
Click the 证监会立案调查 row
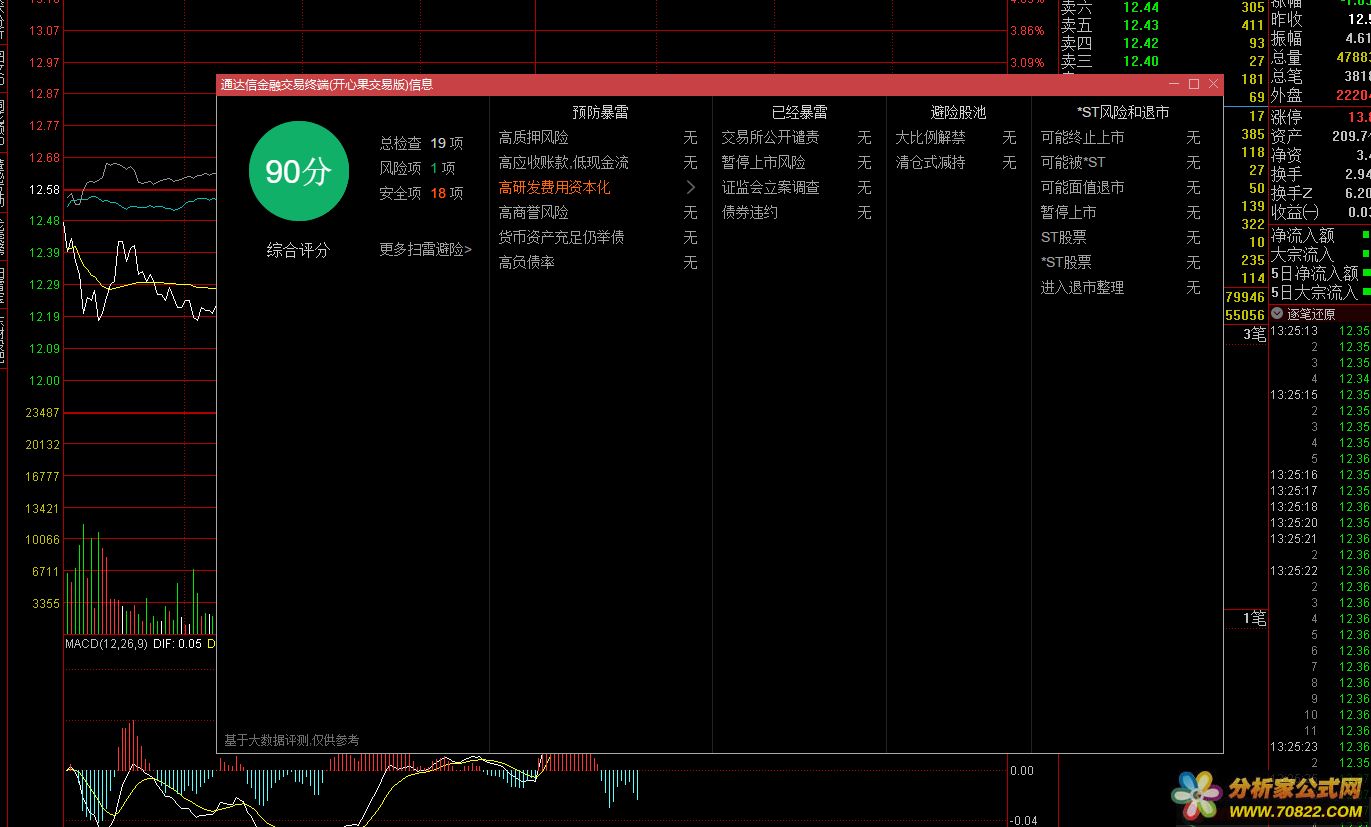point(797,187)
